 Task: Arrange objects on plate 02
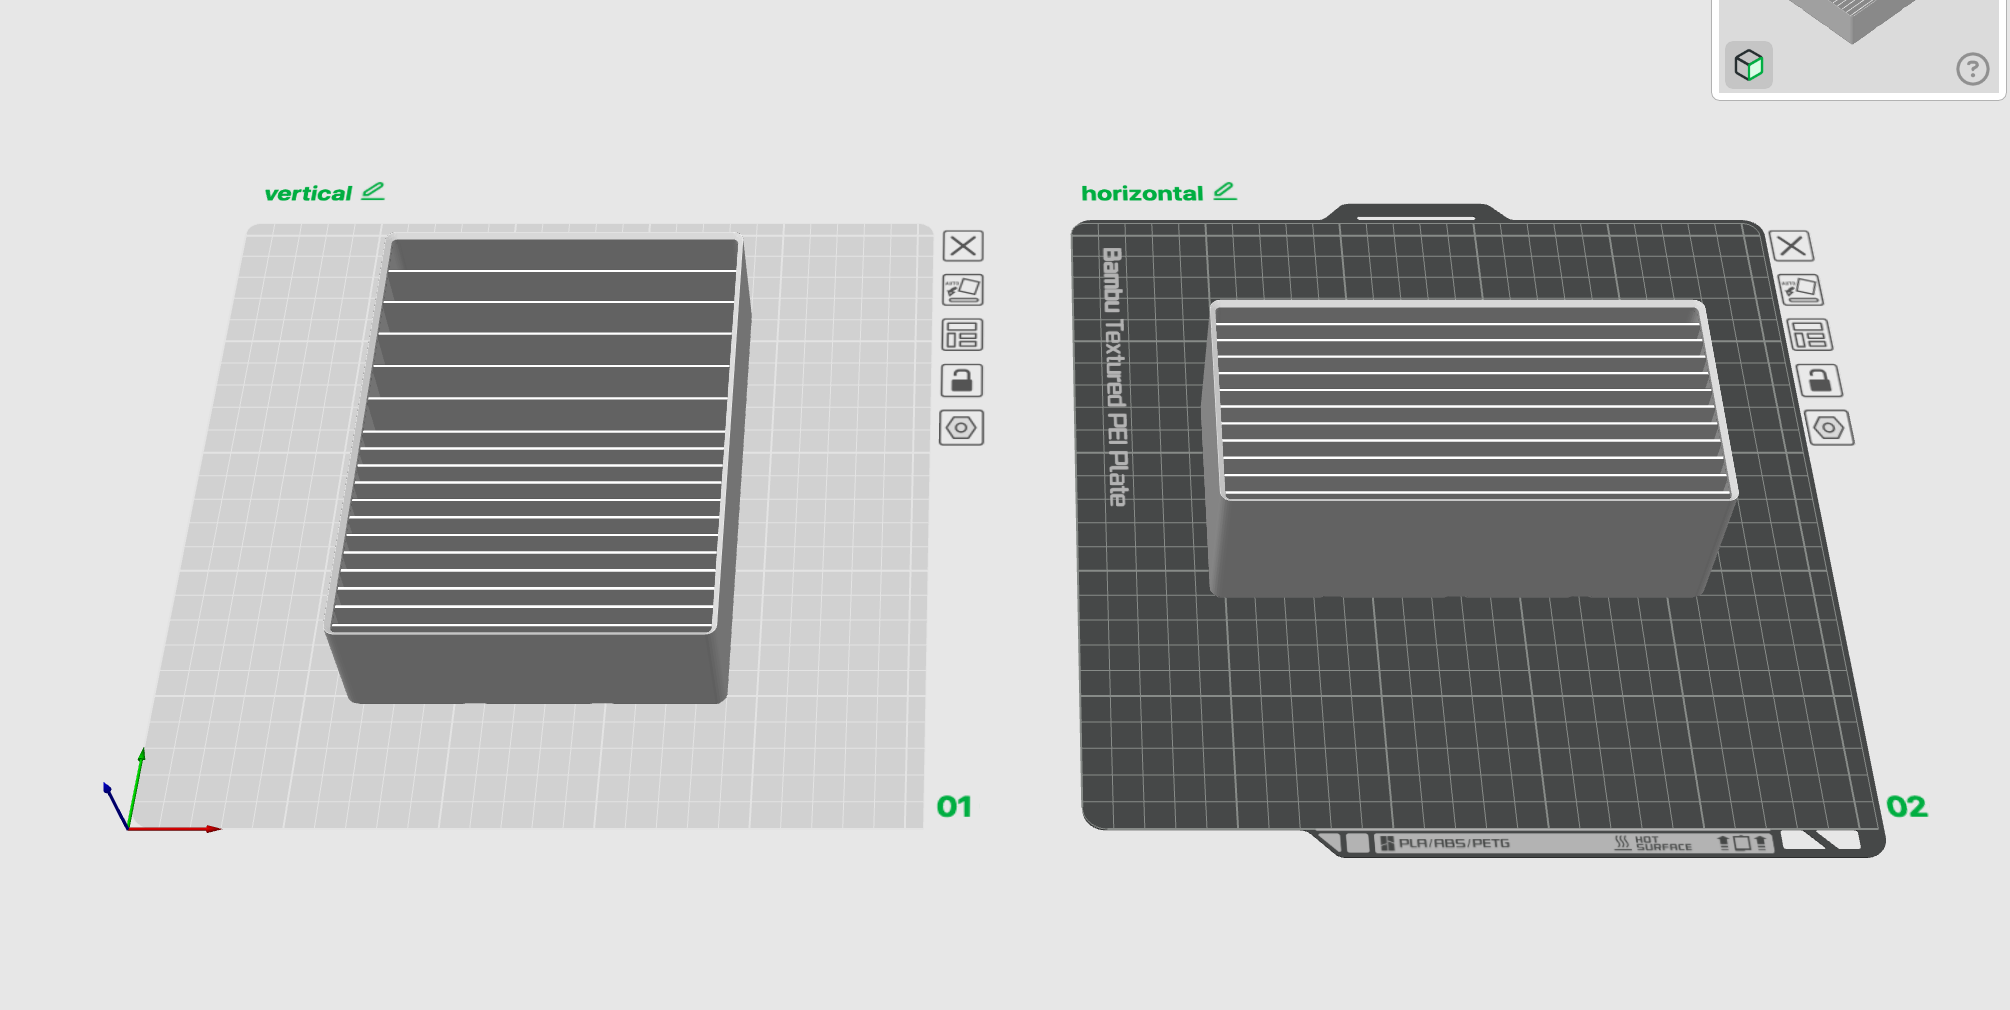pos(1810,335)
